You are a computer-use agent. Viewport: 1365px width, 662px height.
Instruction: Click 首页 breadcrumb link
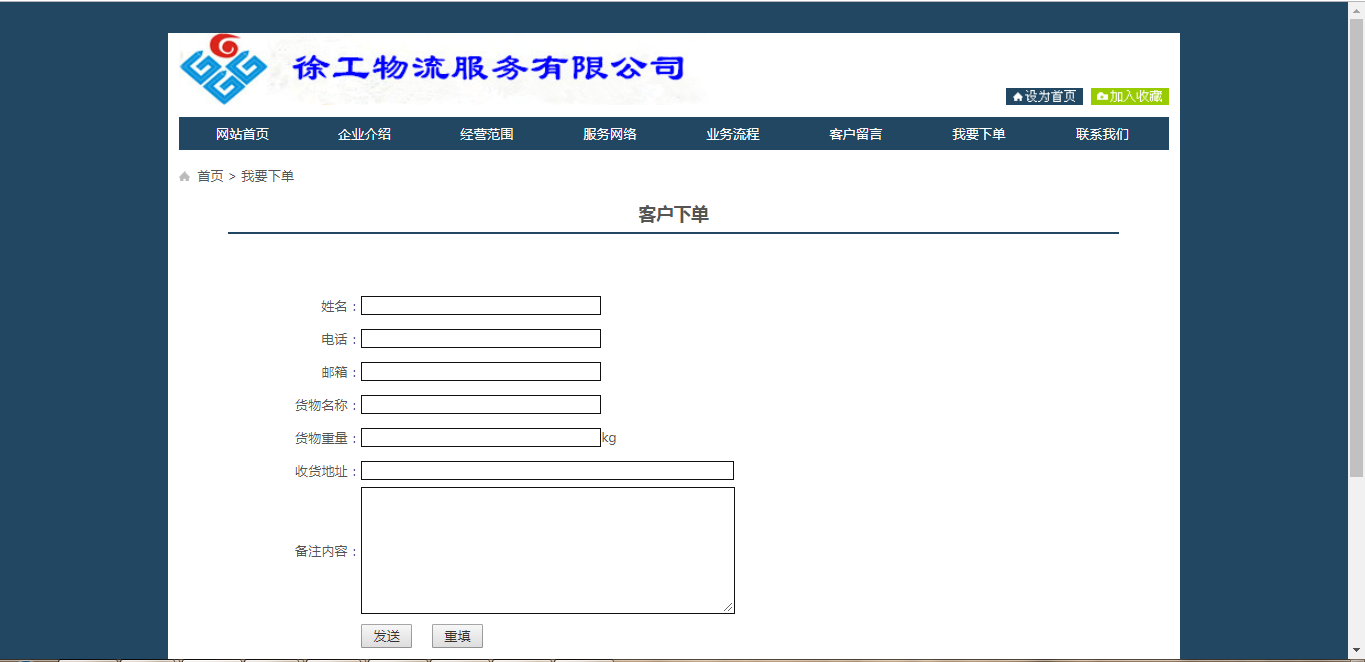pyautogui.click(x=210, y=176)
